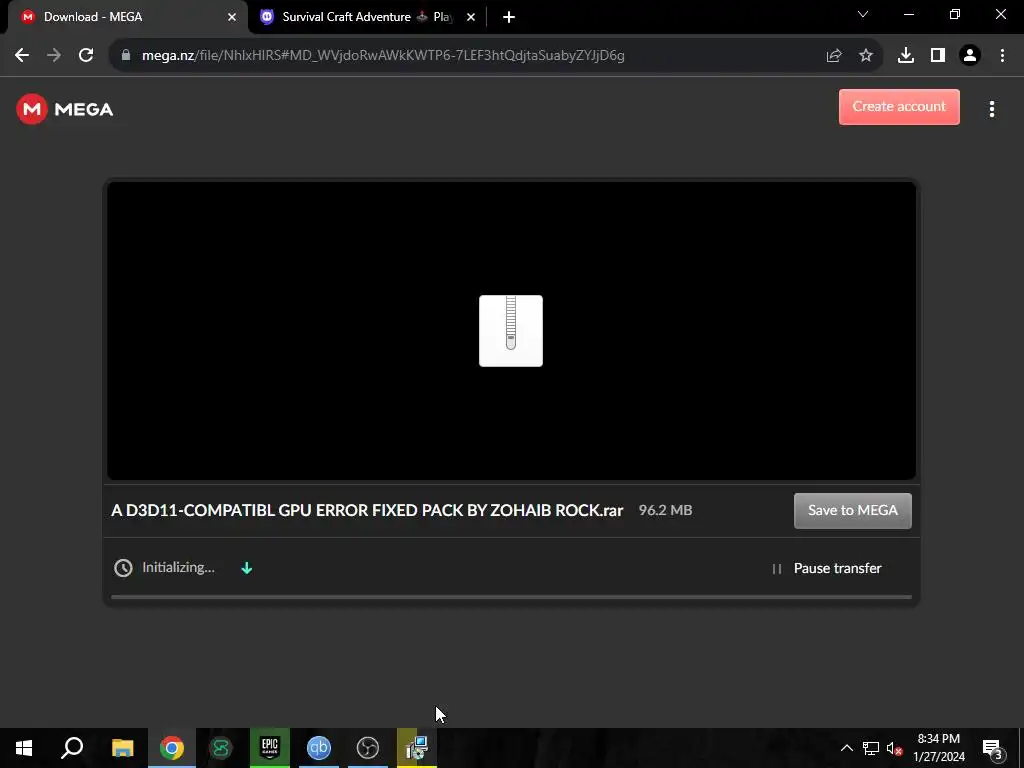Click the rar file name text
This screenshot has width=1024, height=768.
coord(367,510)
